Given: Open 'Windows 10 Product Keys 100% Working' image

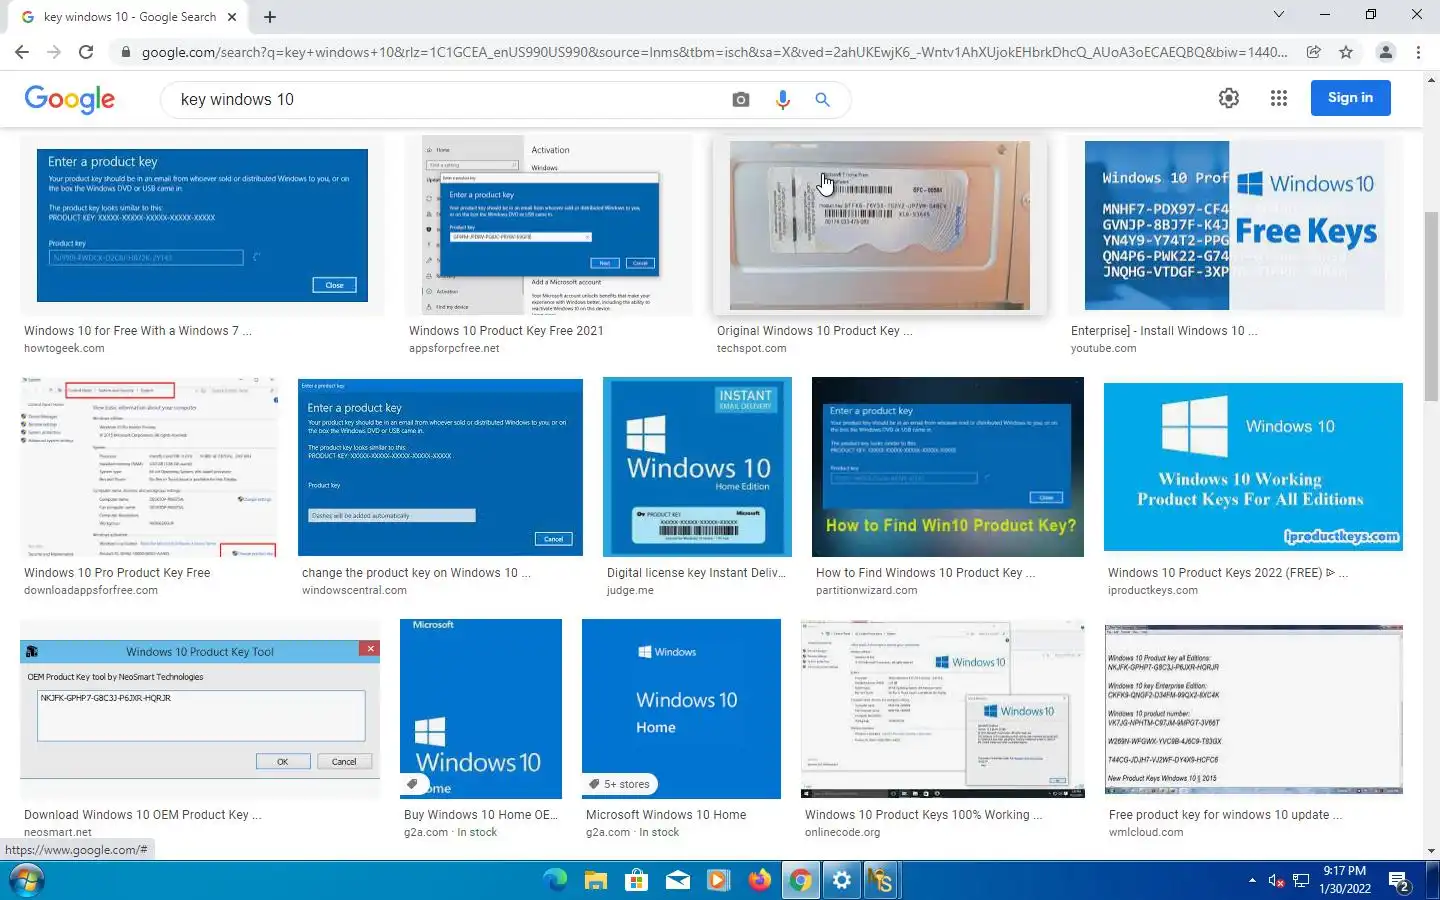Looking at the screenshot, I should [943, 709].
